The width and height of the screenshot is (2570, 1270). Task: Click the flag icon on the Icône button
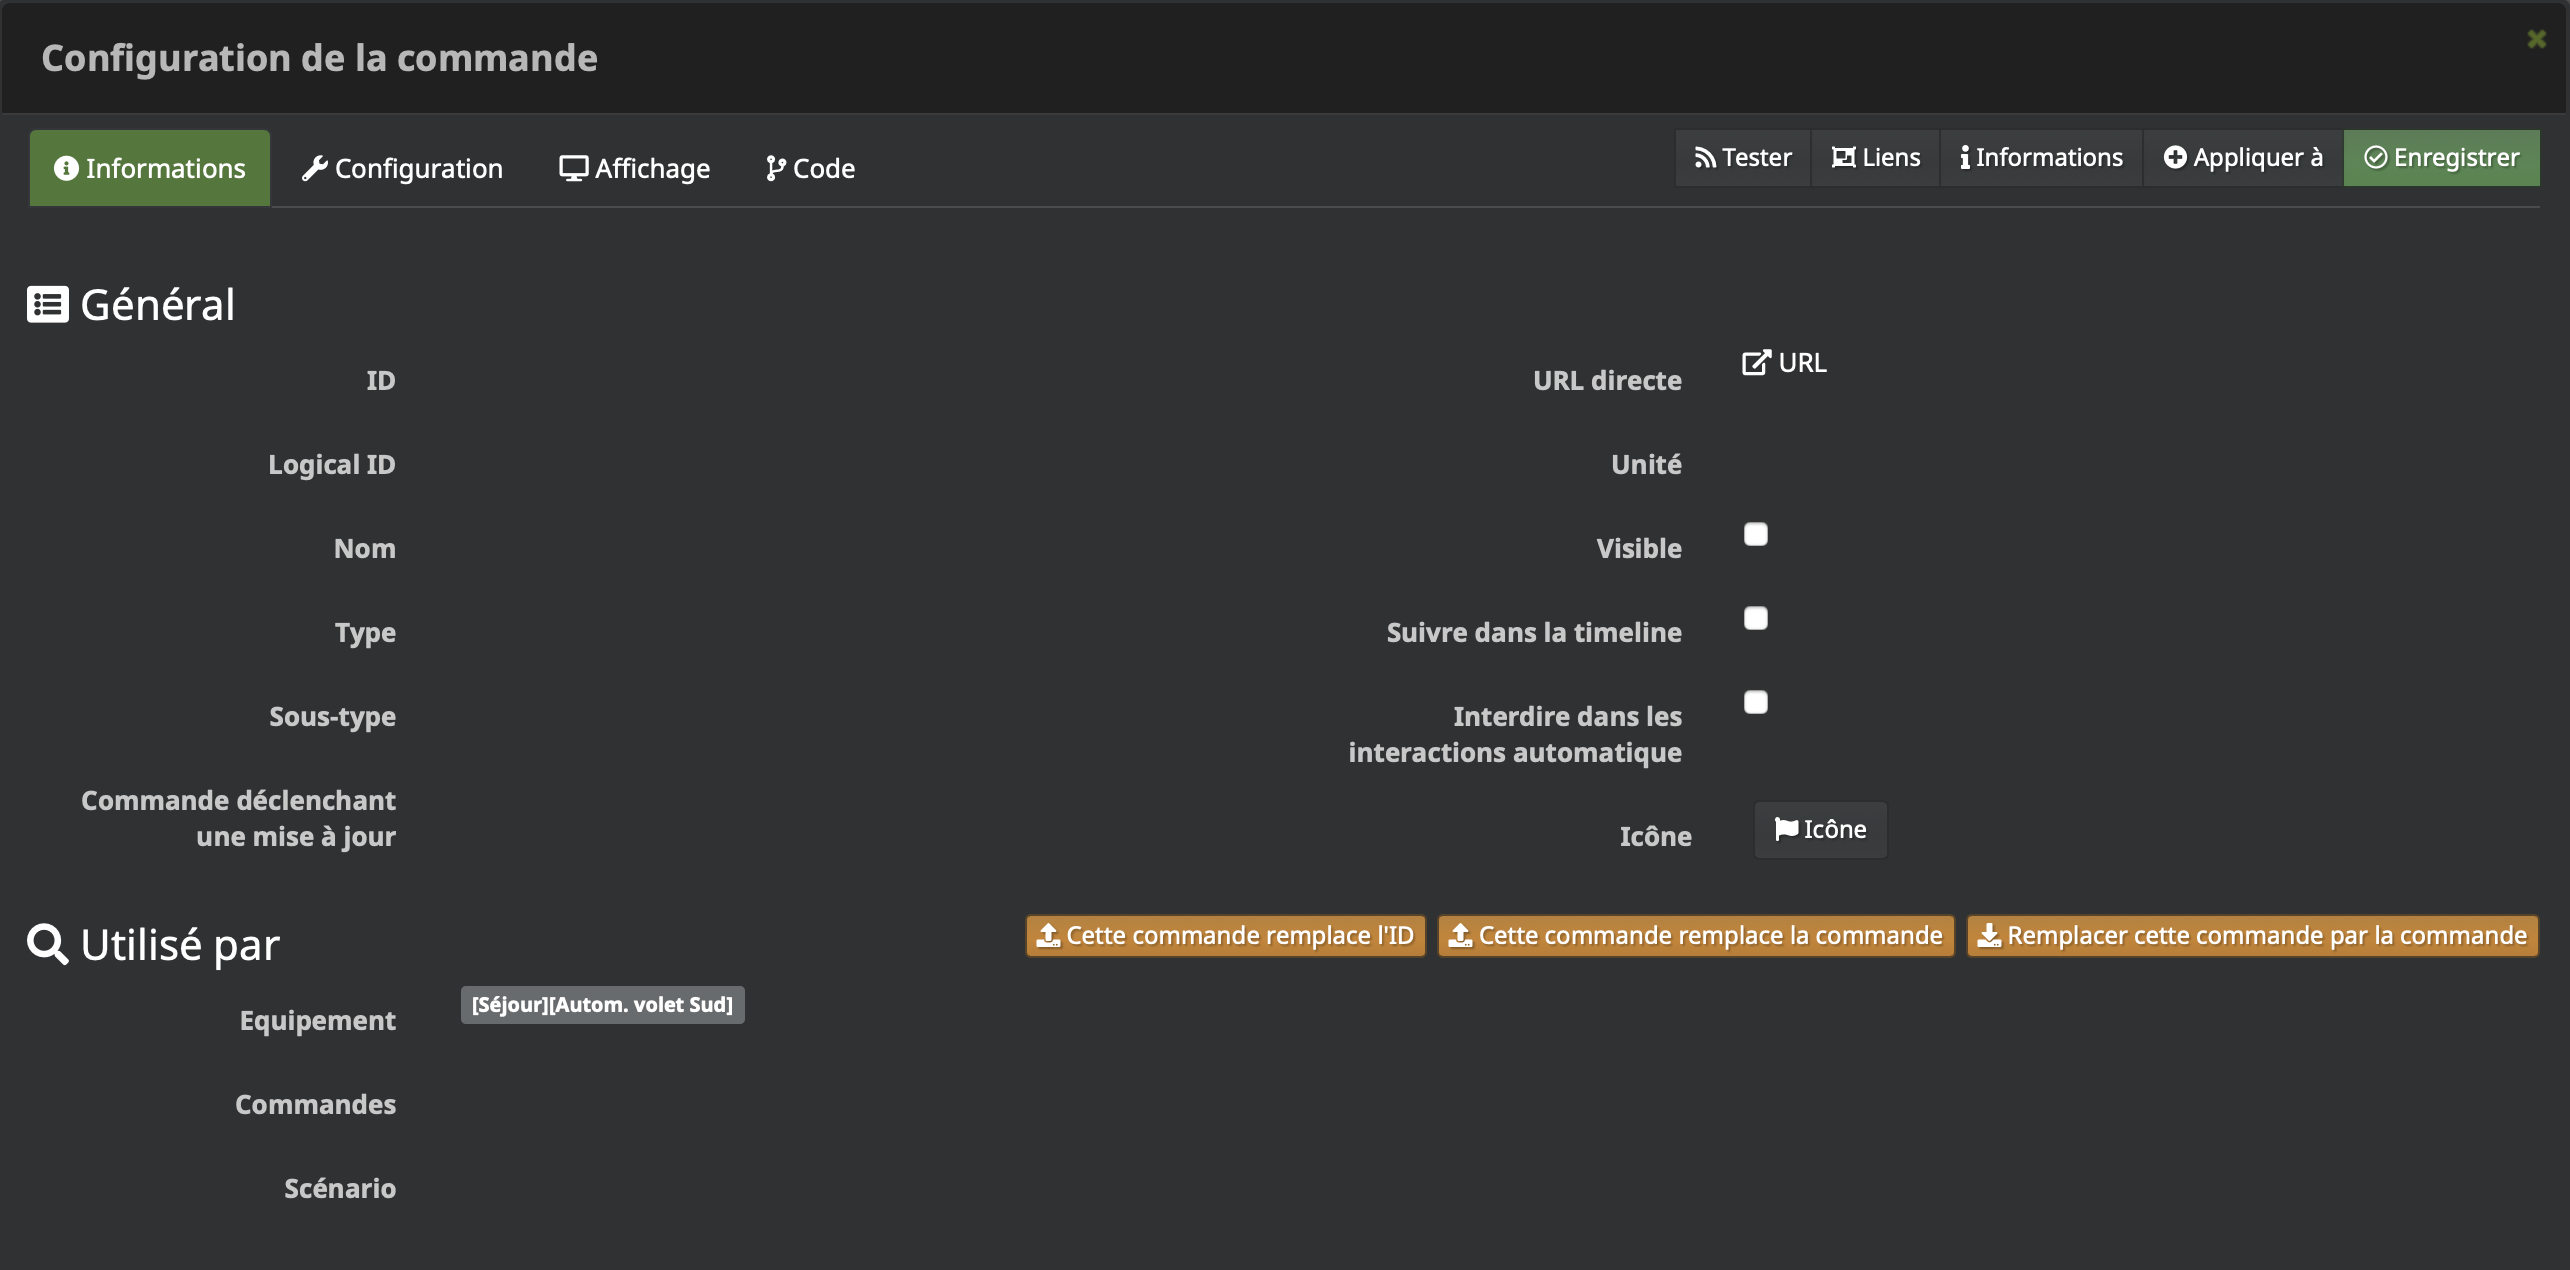coord(1786,830)
